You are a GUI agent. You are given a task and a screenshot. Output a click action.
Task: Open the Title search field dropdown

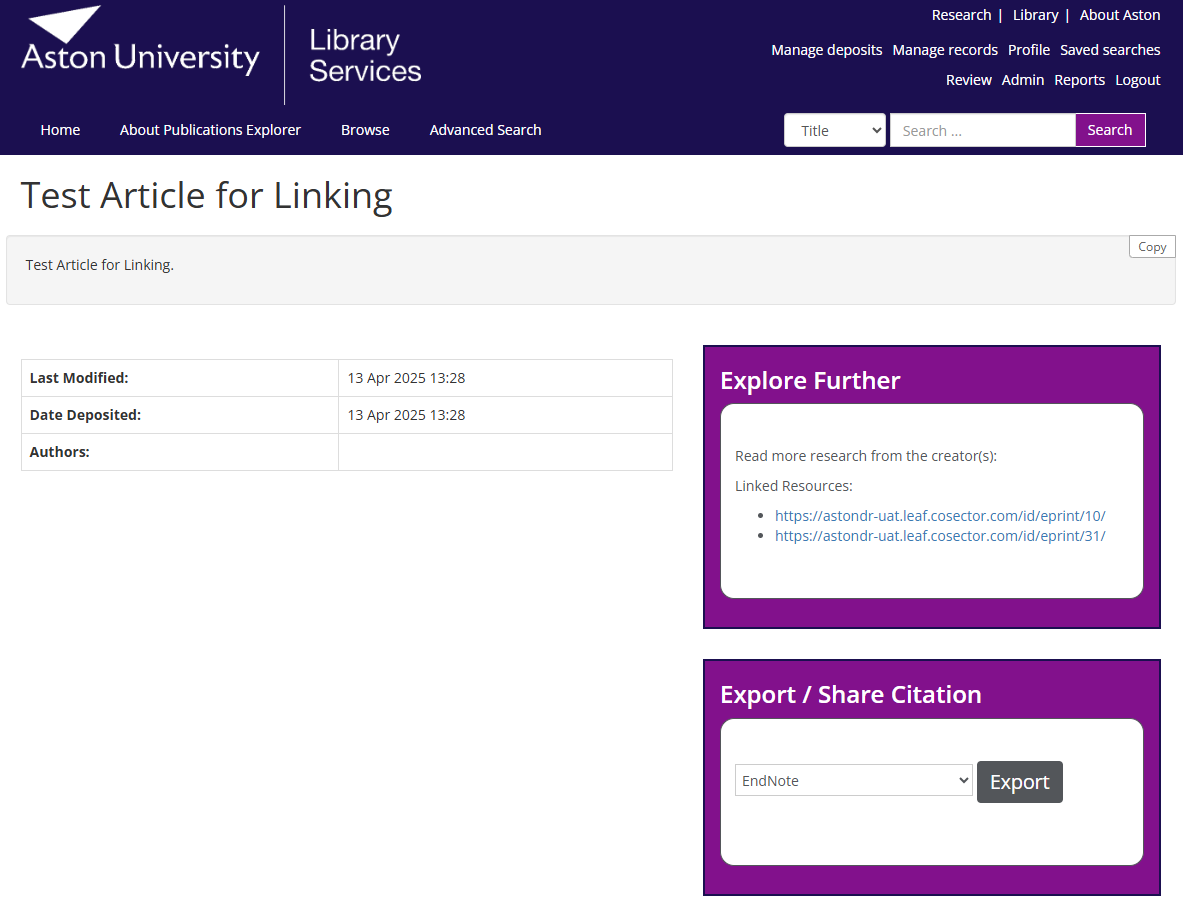pos(834,130)
